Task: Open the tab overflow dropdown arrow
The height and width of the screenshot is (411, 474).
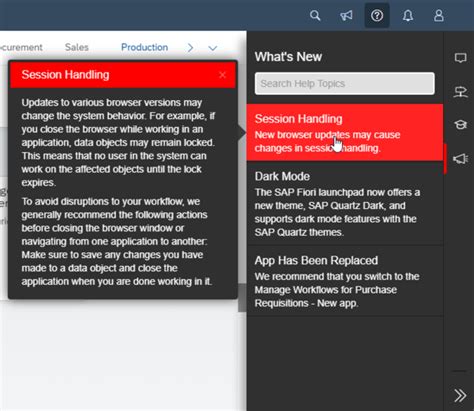Action: point(213,48)
